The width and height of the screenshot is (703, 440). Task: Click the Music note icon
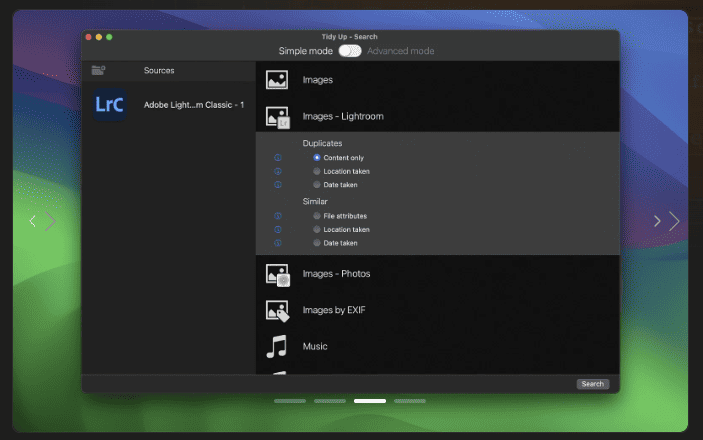(x=277, y=346)
